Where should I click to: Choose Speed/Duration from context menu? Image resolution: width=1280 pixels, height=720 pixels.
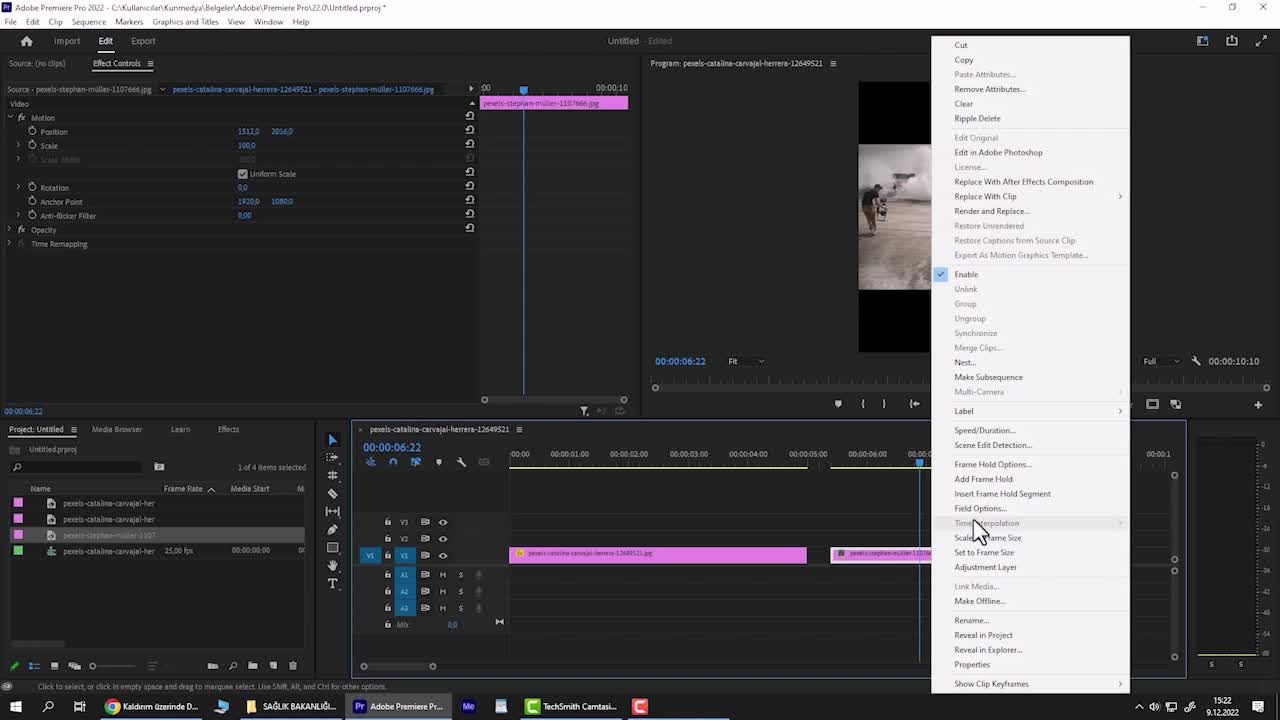pyautogui.click(x=985, y=430)
